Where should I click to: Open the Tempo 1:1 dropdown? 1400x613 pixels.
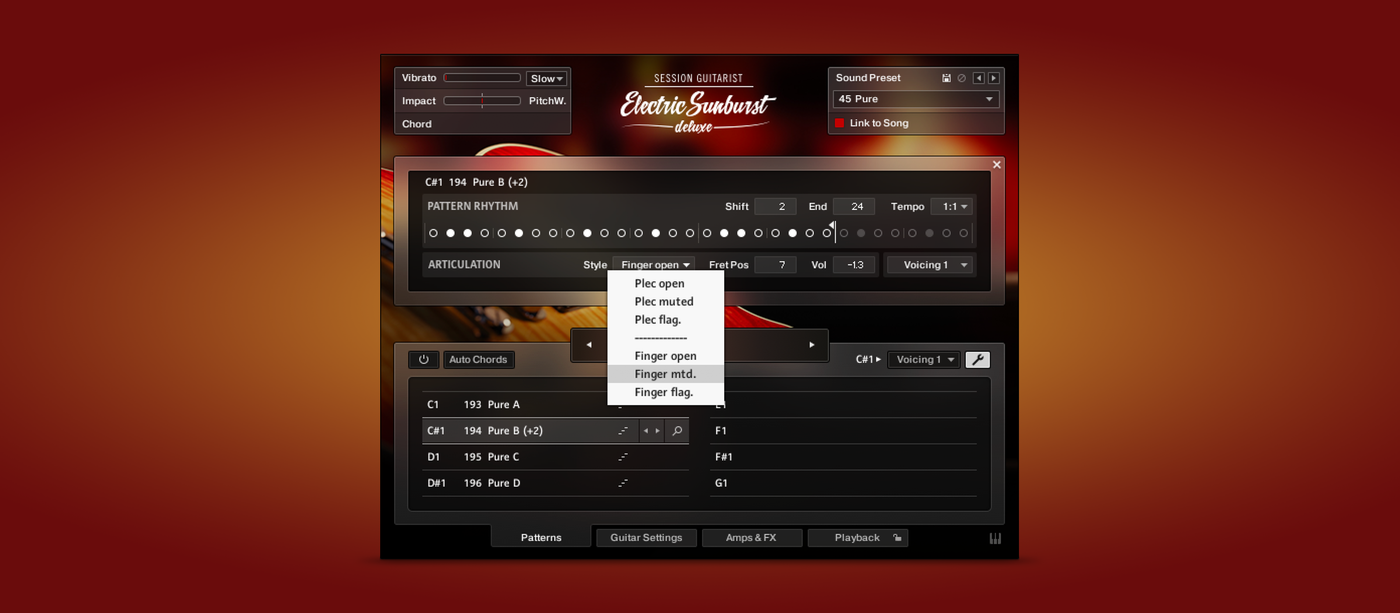[x=951, y=206]
